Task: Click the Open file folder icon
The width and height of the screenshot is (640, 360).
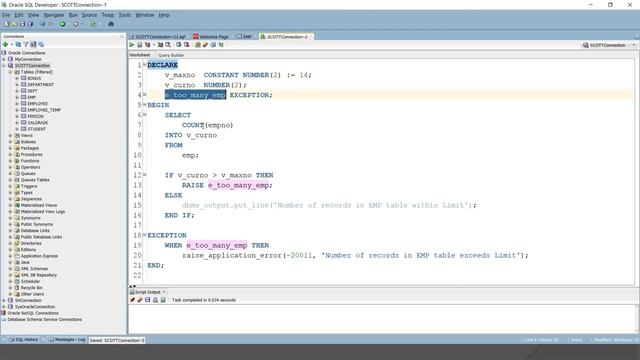Action: (x=15, y=24)
